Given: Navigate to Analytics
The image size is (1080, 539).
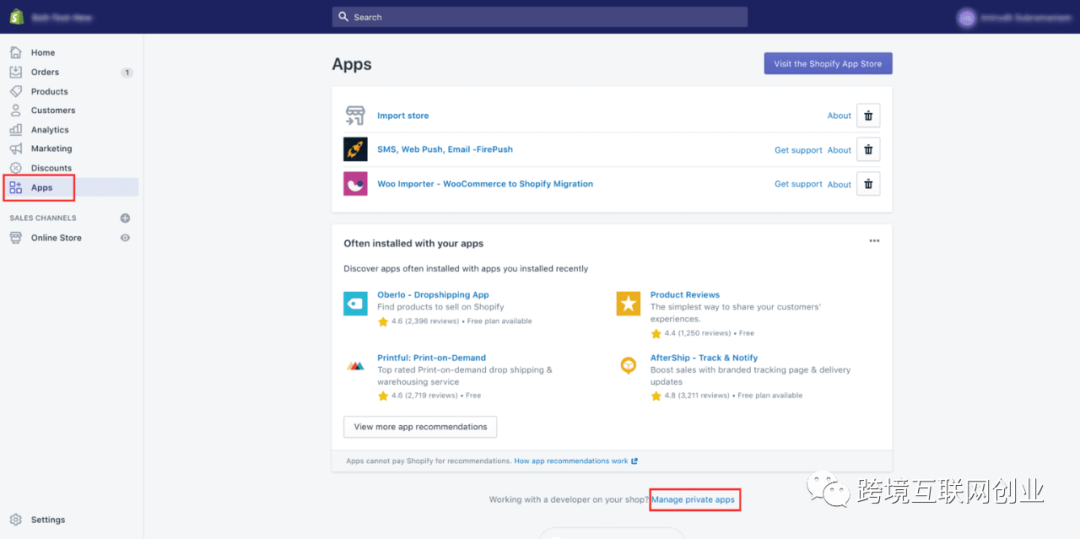Looking at the screenshot, I should coord(50,129).
